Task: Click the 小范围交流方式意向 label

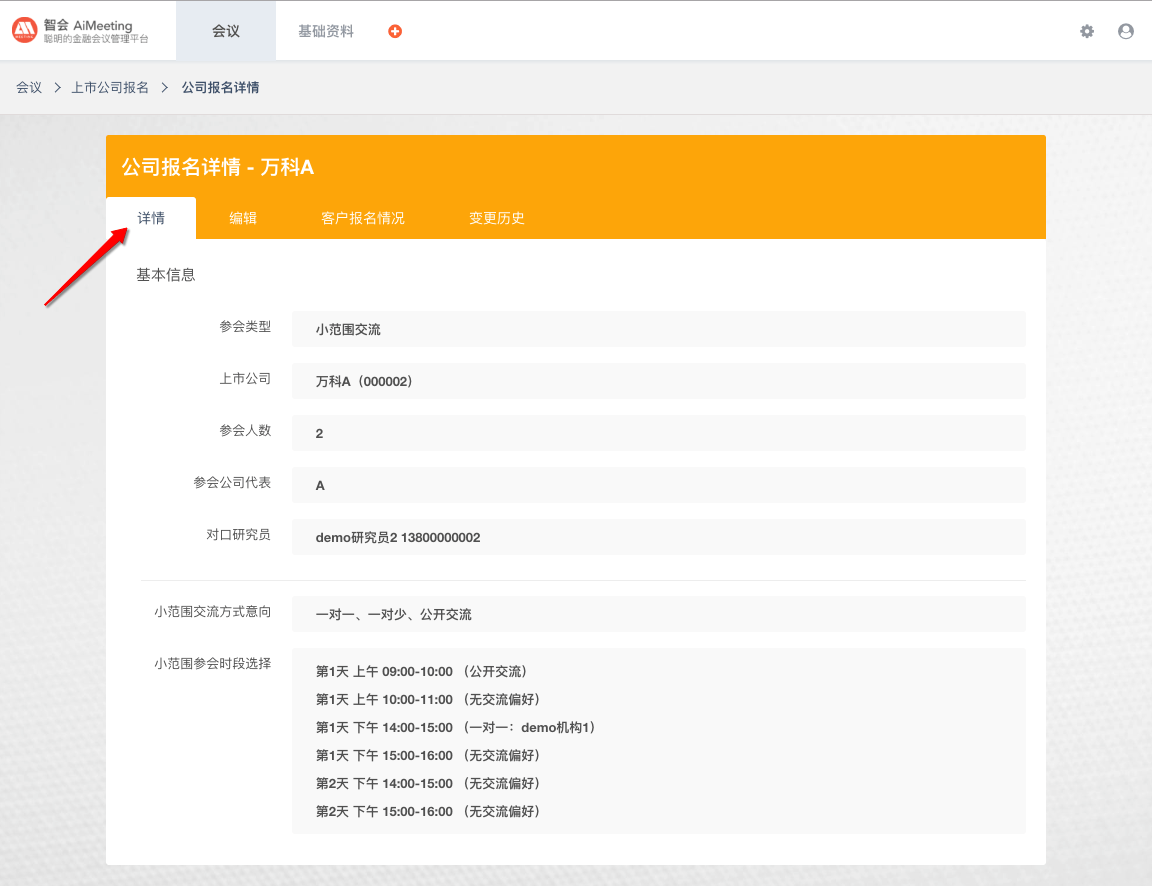Action: (x=212, y=611)
